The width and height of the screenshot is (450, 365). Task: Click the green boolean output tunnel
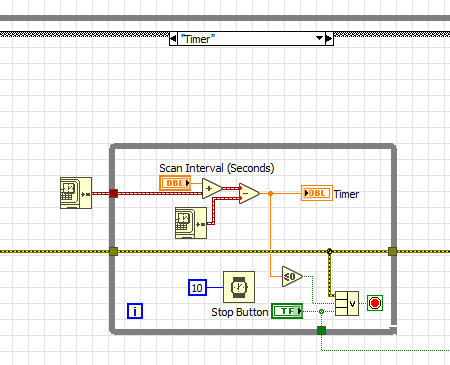[321, 331]
